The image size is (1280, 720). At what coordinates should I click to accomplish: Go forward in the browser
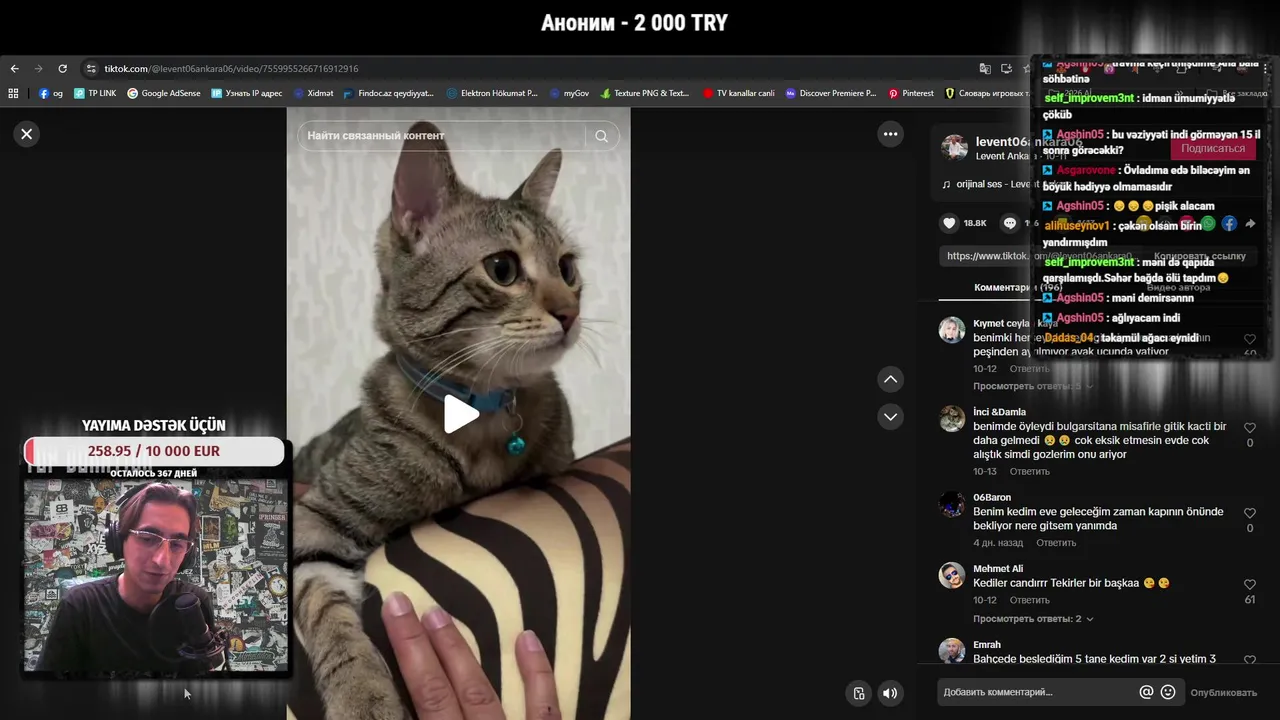click(38, 69)
